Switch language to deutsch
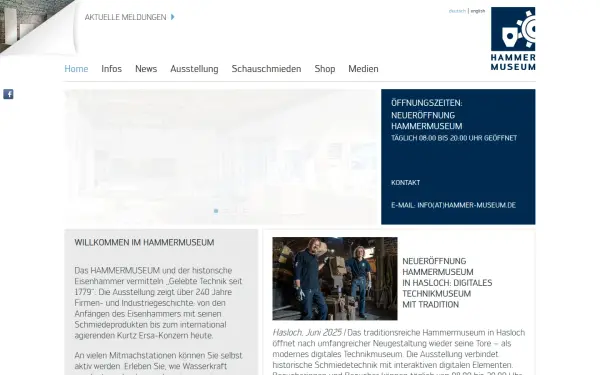This screenshot has height=375, width=600. pyautogui.click(x=457, y=11)
